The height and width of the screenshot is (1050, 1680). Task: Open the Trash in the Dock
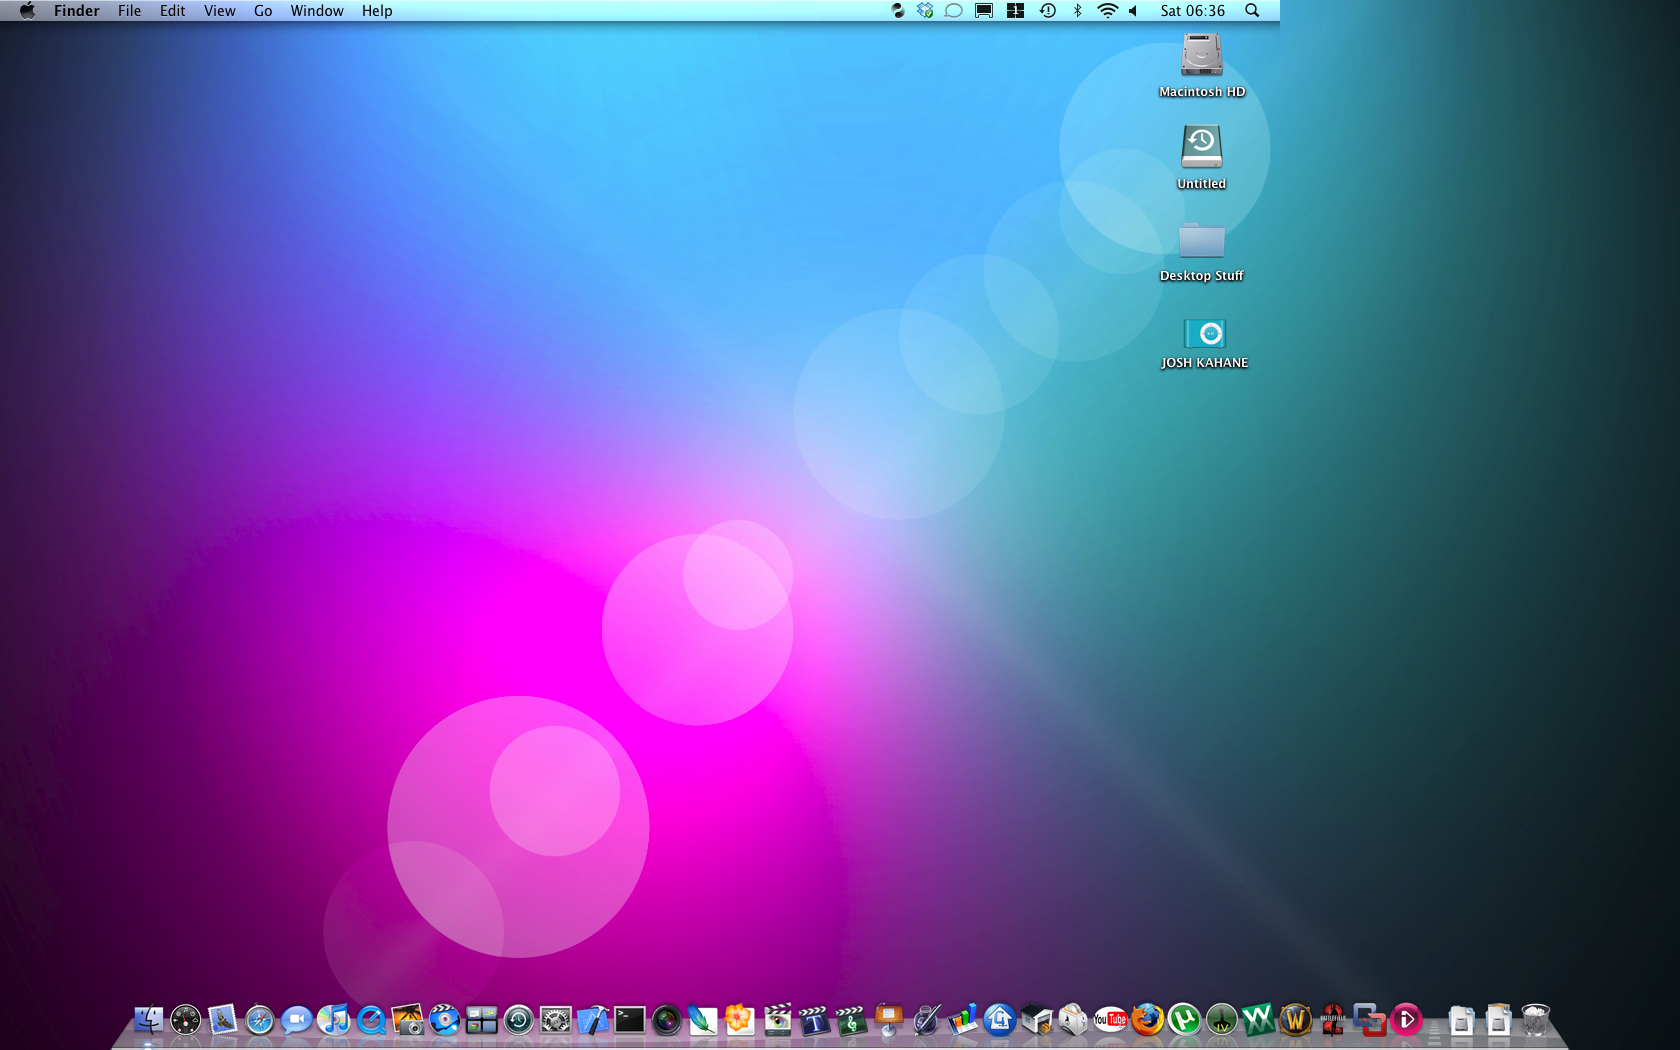[x=1535, y=1020]
